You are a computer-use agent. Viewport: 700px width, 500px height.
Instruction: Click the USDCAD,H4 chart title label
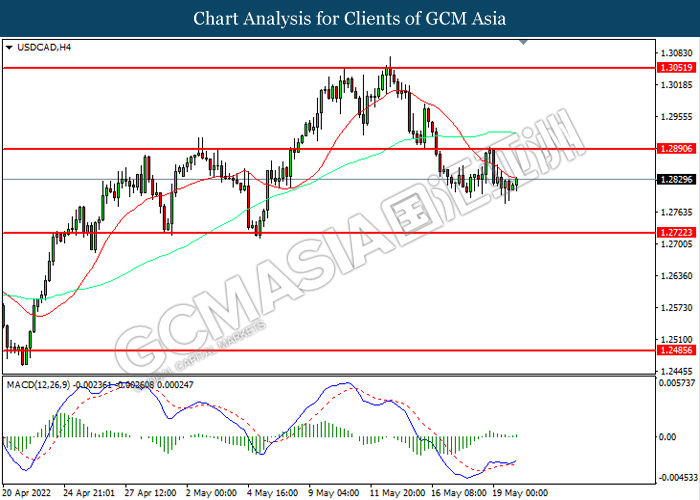click(x=44, y=47)
